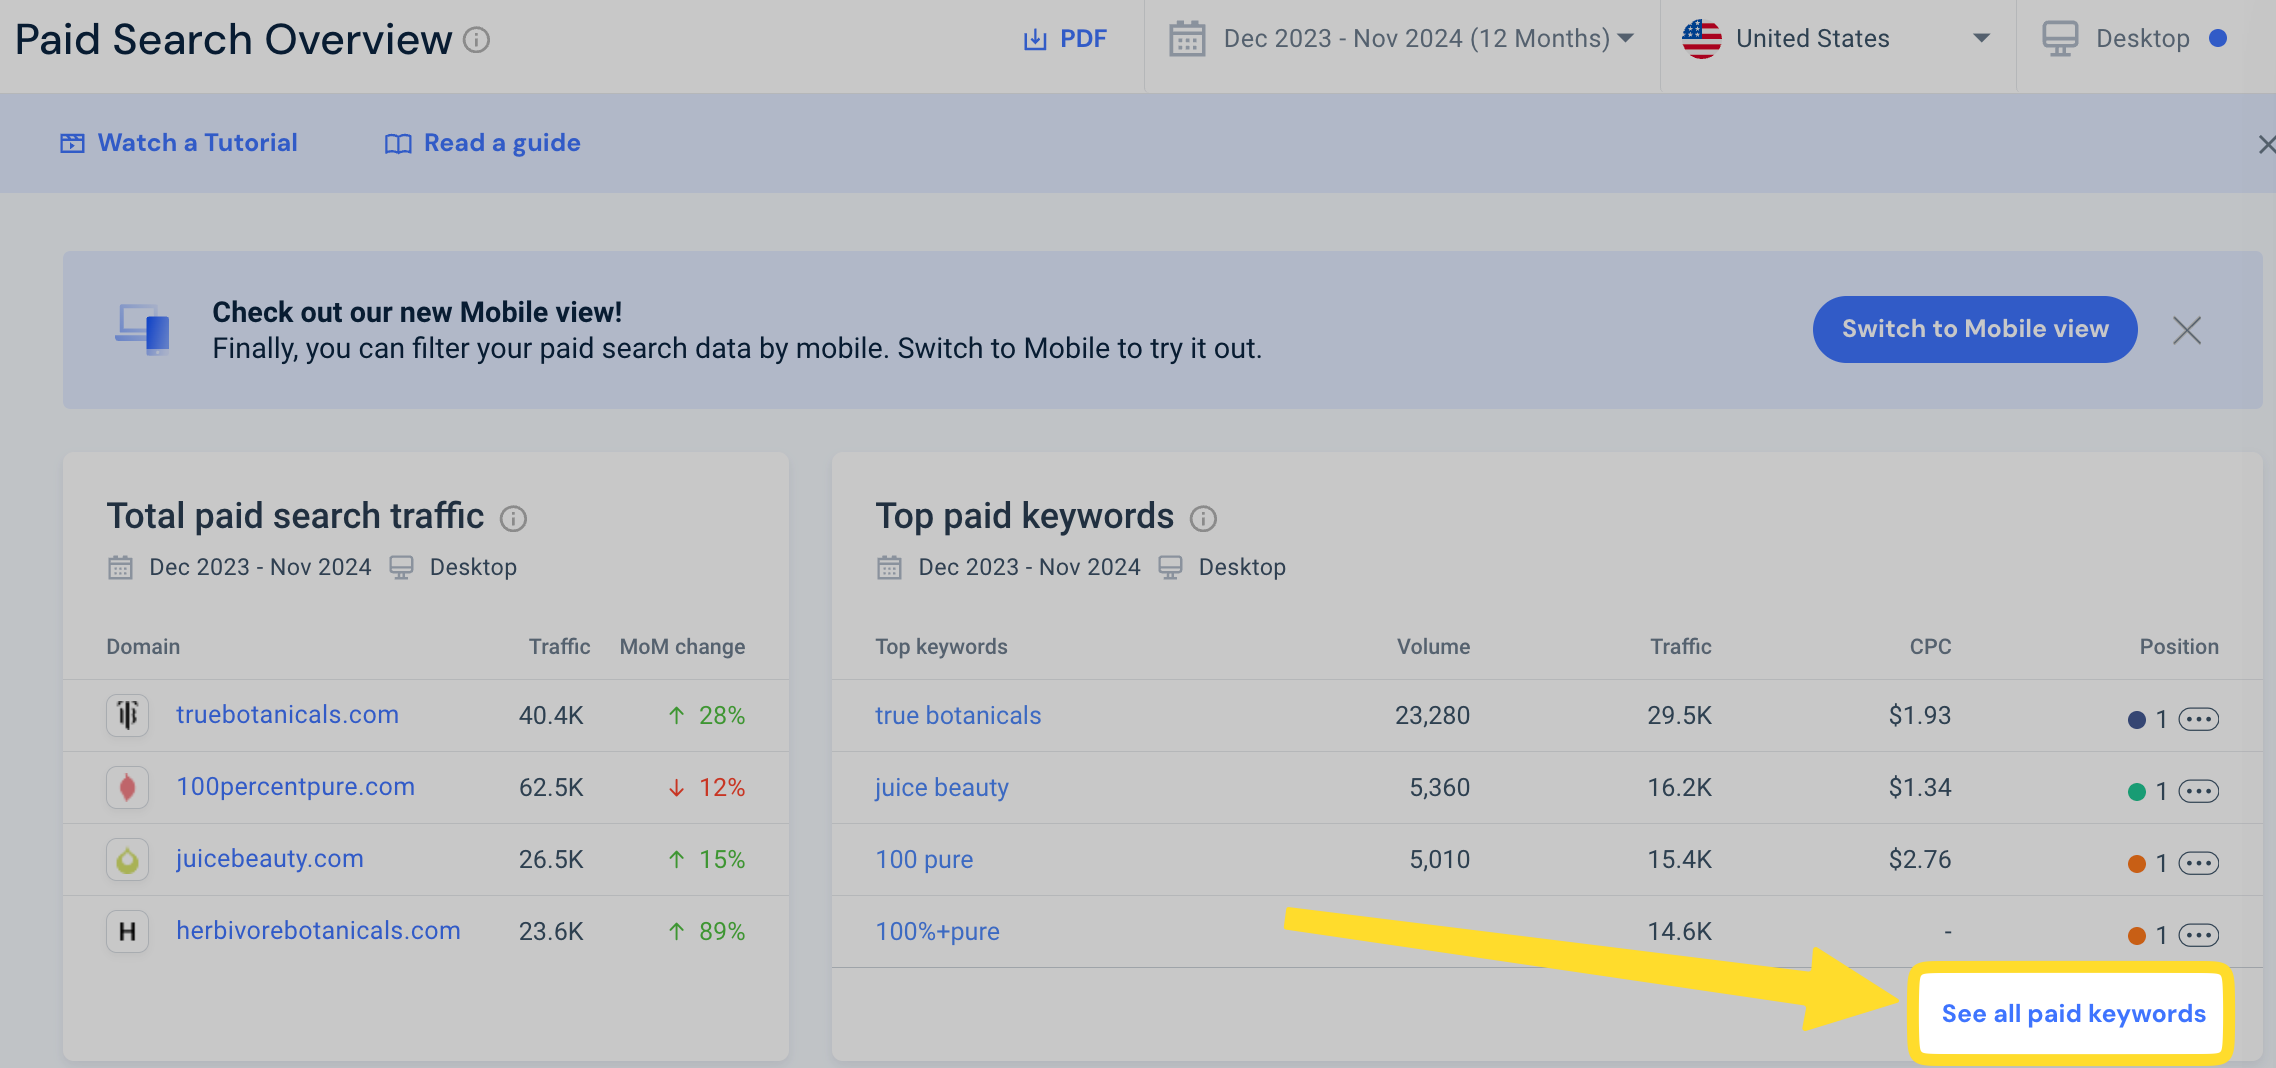Screen dimensions: 2276x1068
Task: Click the Switch to Mobile view button
Action: [1975, 329]
